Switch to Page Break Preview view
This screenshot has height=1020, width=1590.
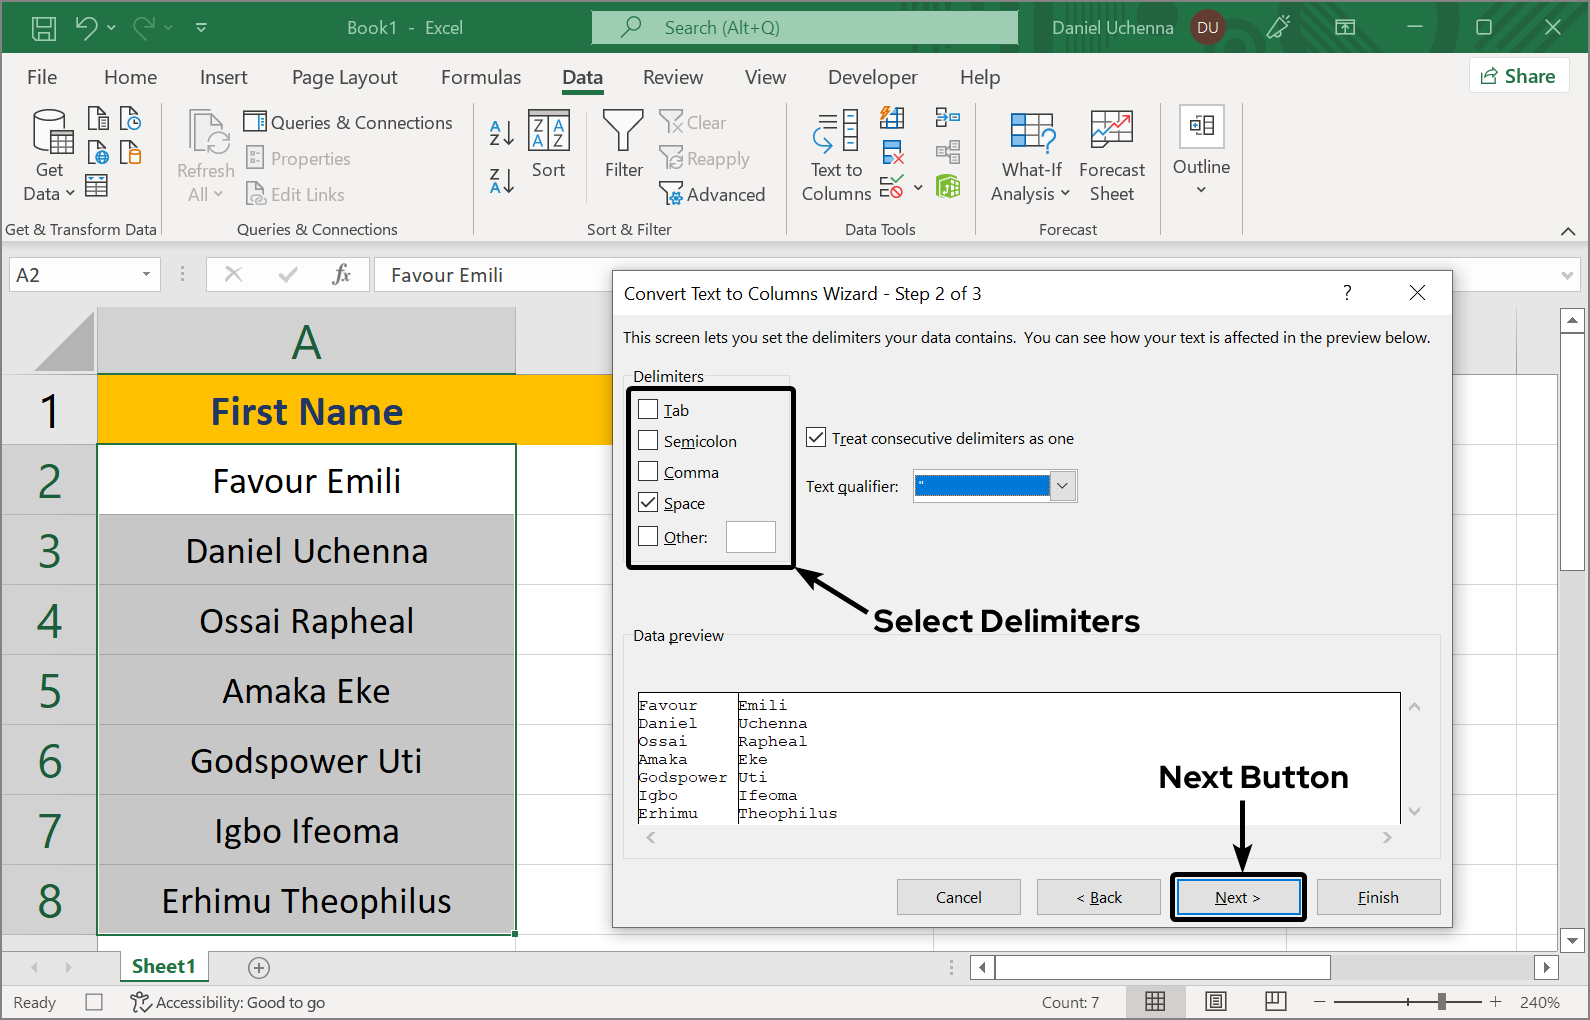pos(1275,1001)
